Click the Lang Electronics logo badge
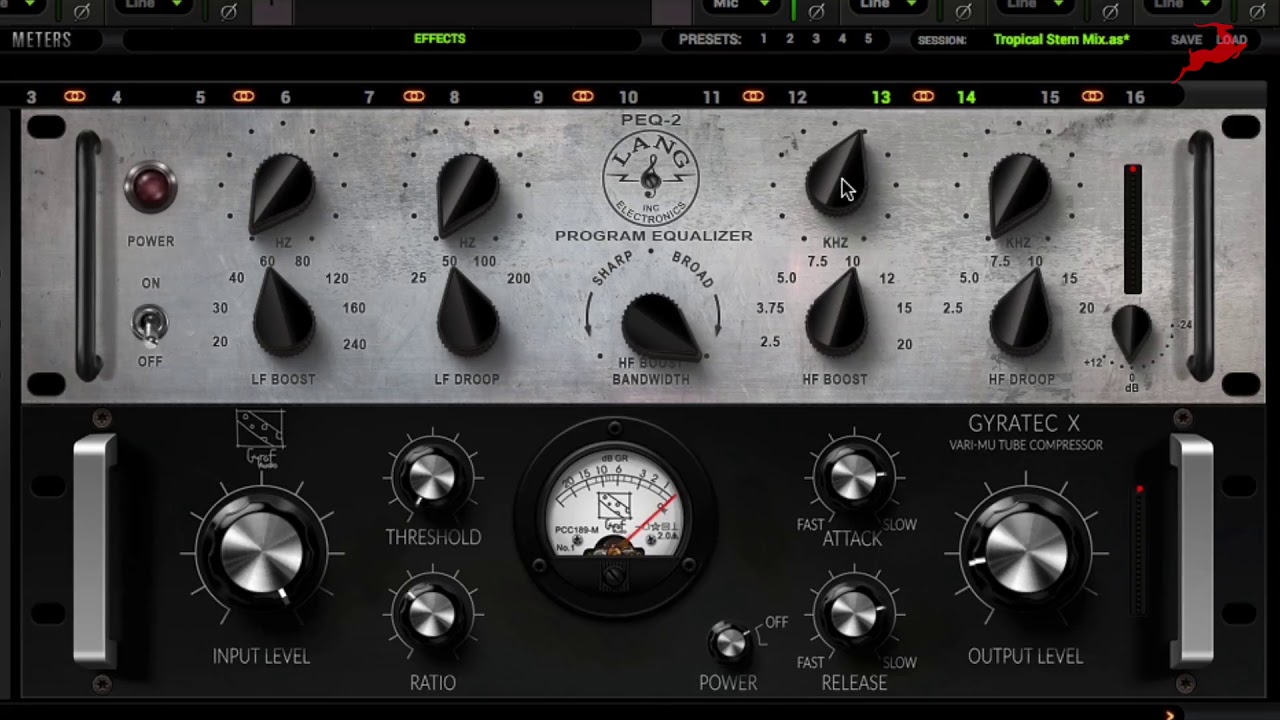1280x720 pixels. 651,179
